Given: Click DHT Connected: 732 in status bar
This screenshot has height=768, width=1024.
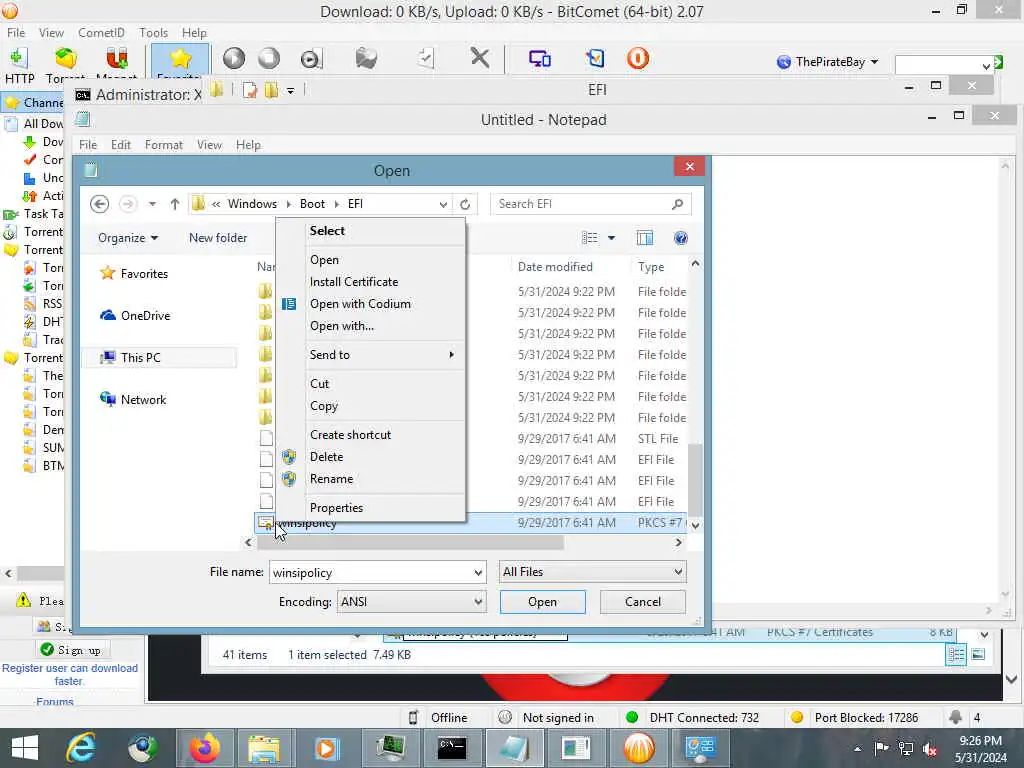Looking at the screenshot, I should click(704, 718).
